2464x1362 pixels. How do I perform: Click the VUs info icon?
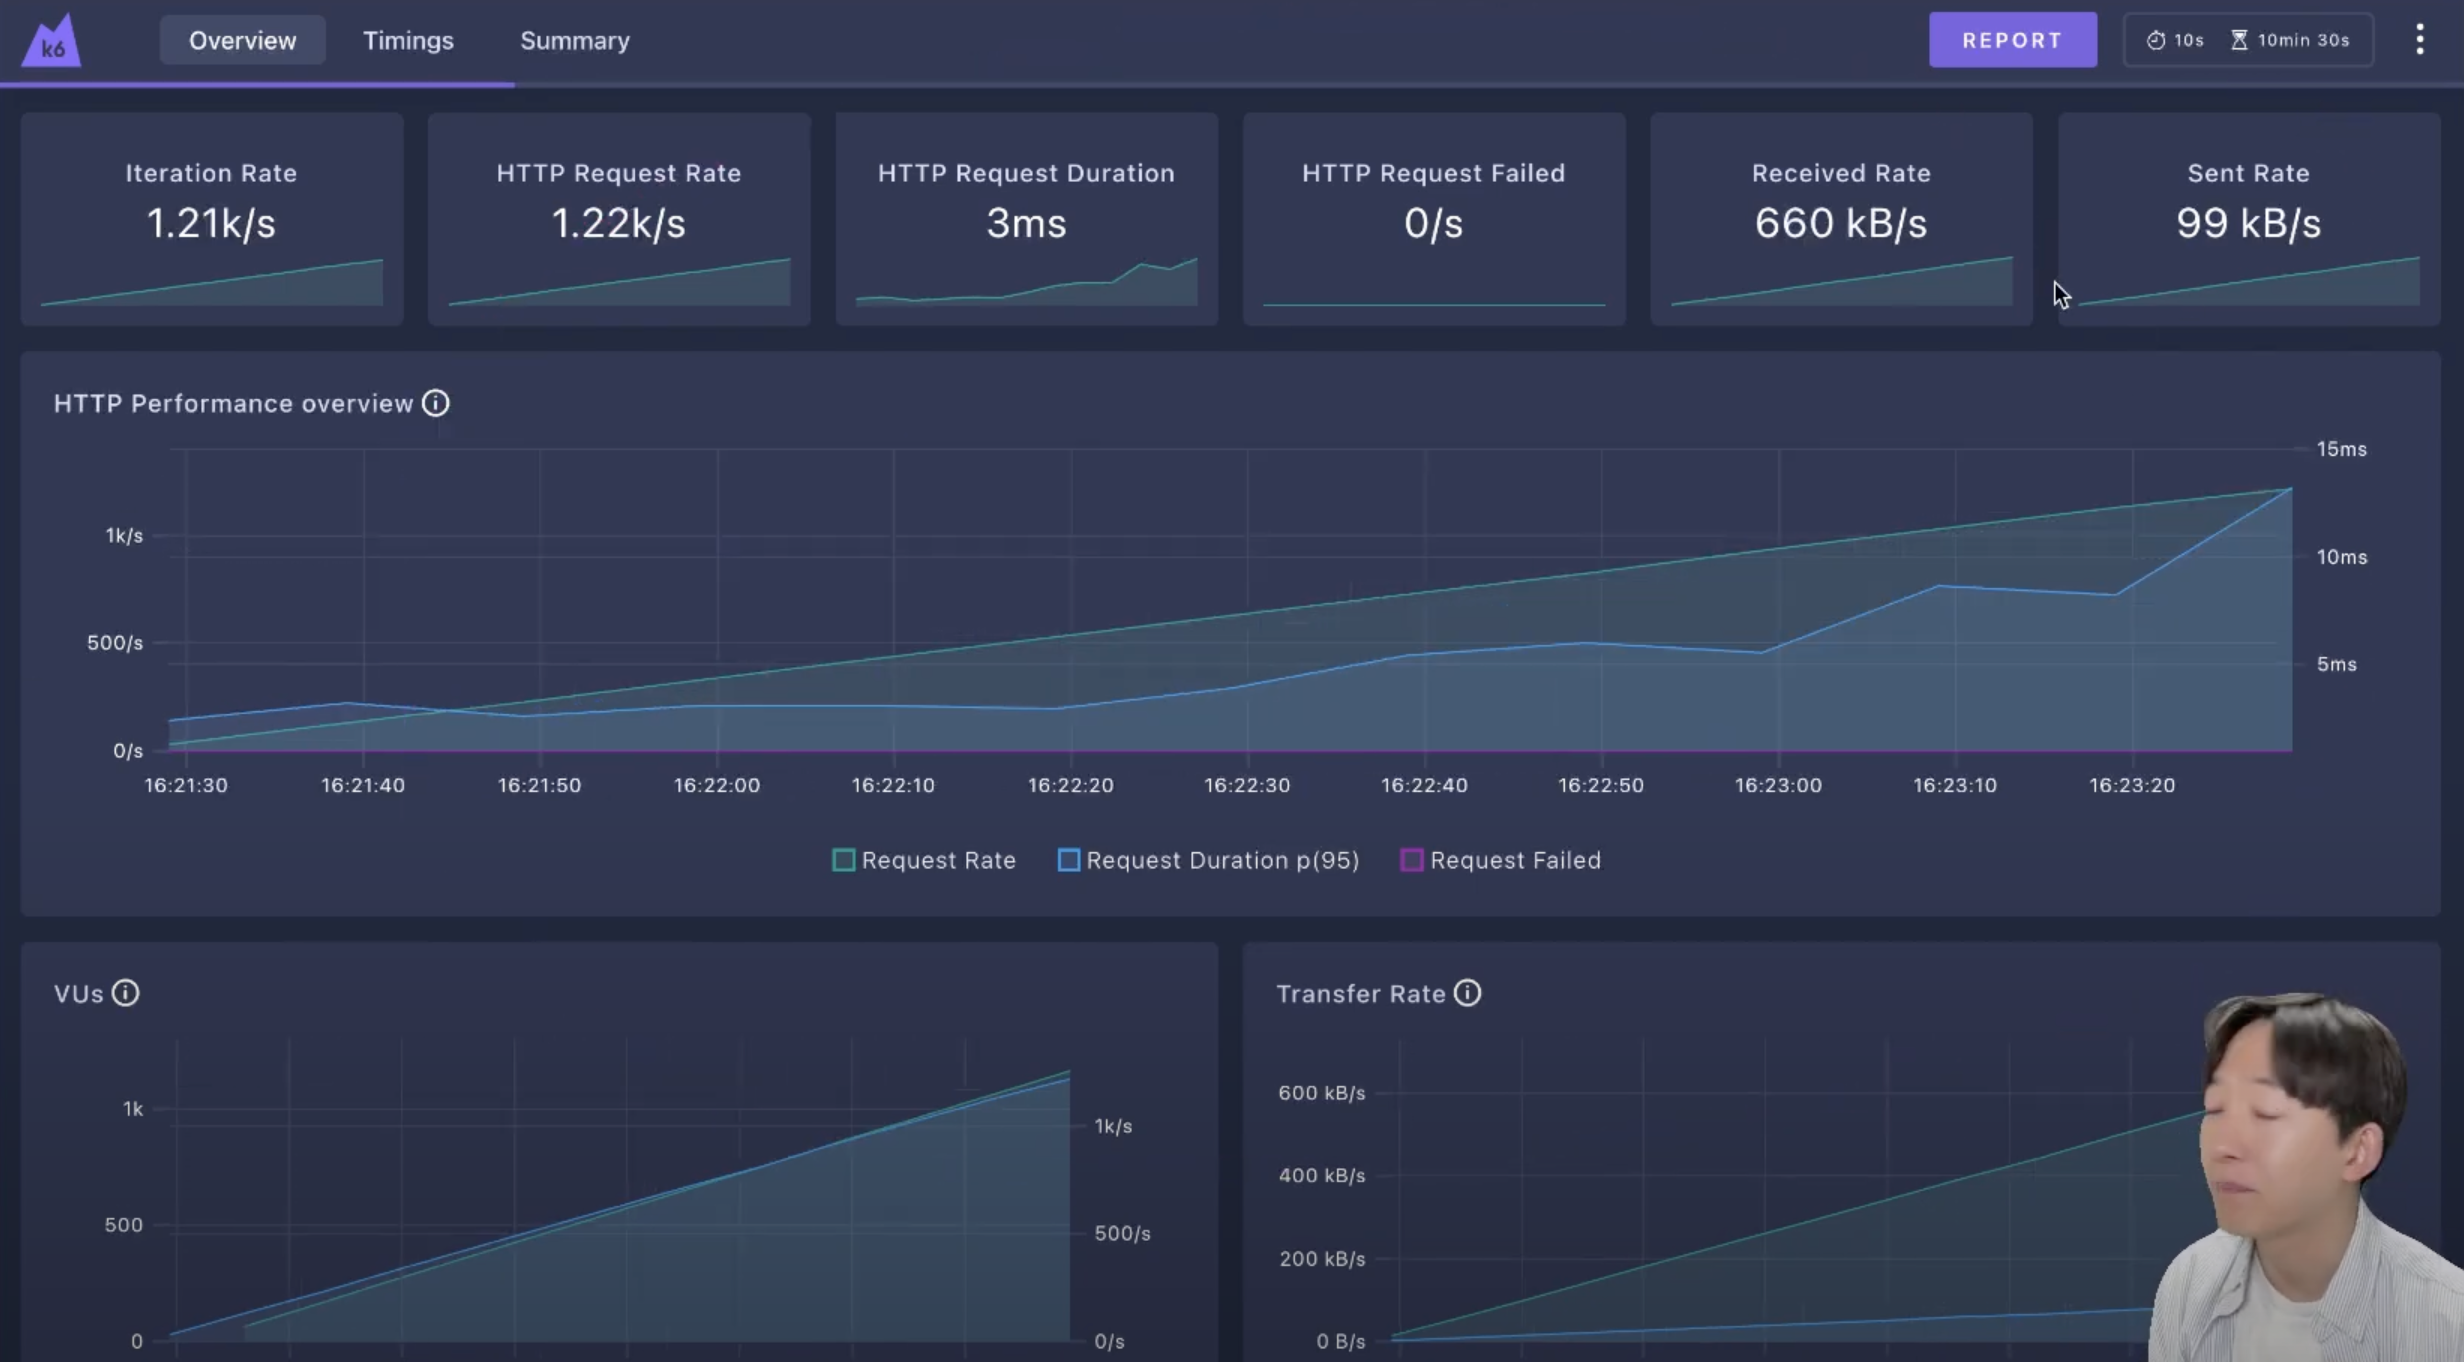click(x=125, y=993)
